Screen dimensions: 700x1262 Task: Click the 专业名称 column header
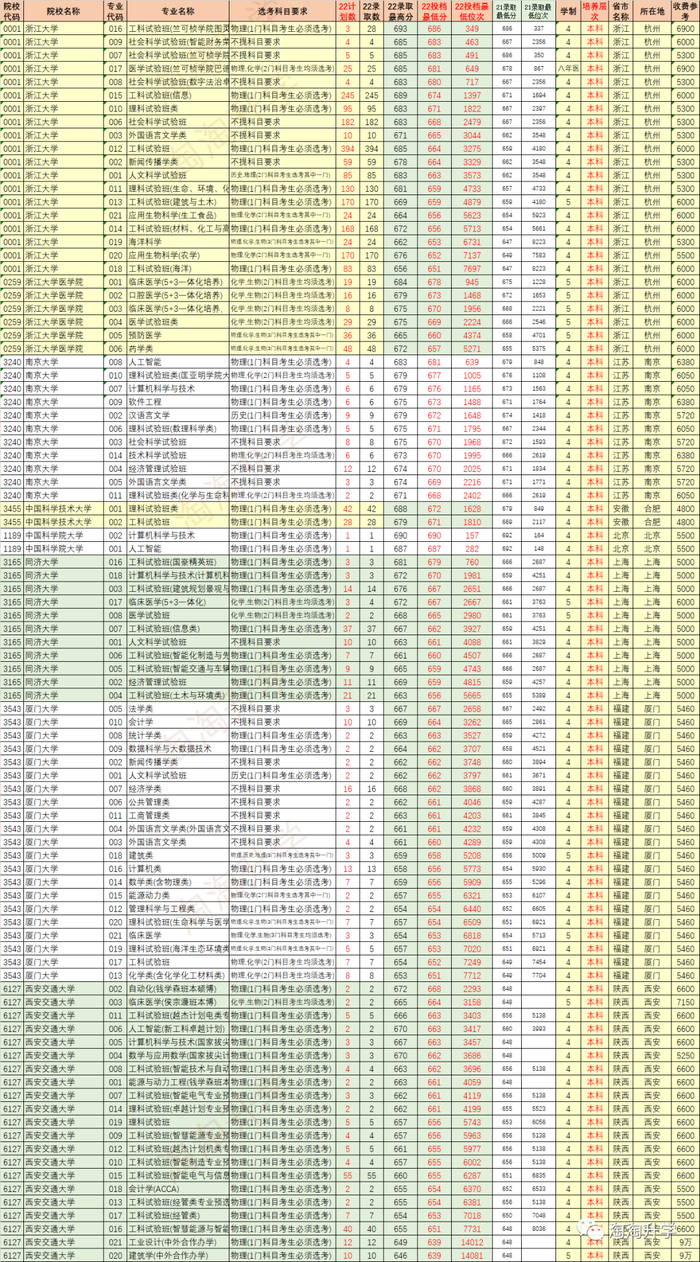coord(178,12)
